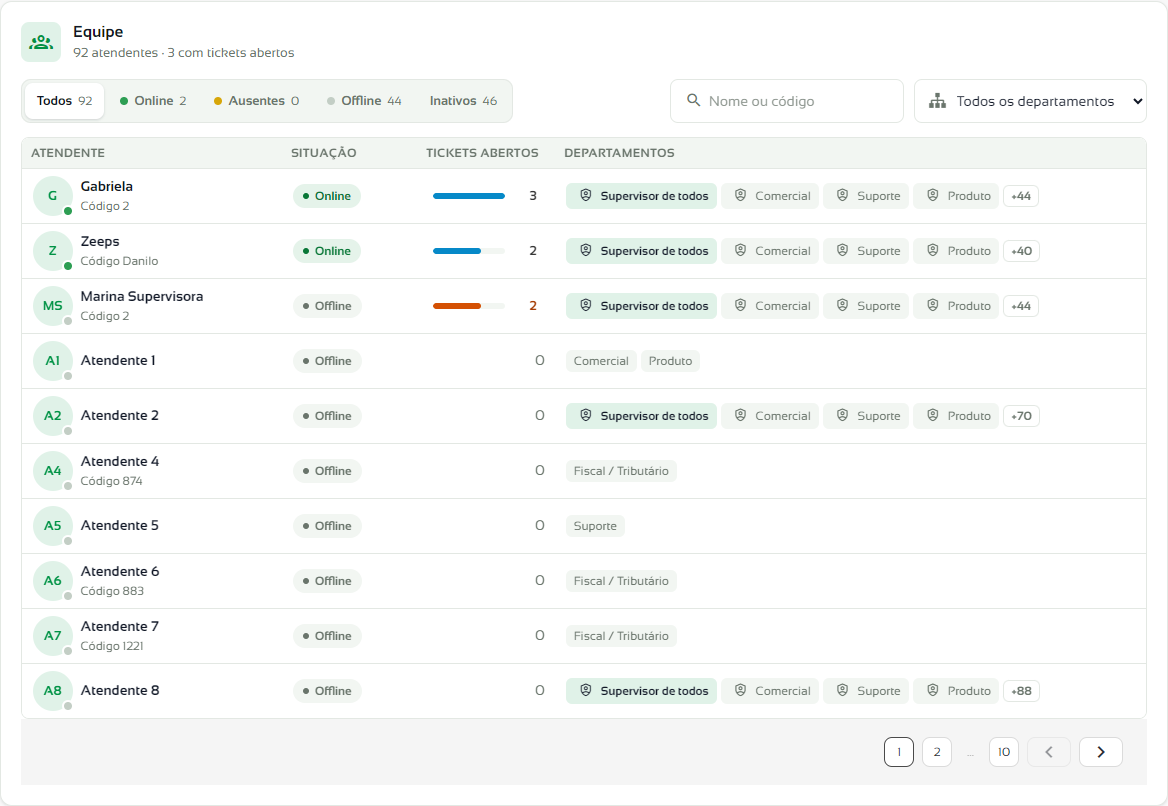Open the Todos os departamentos dropdown

(x=1030, y=101)
